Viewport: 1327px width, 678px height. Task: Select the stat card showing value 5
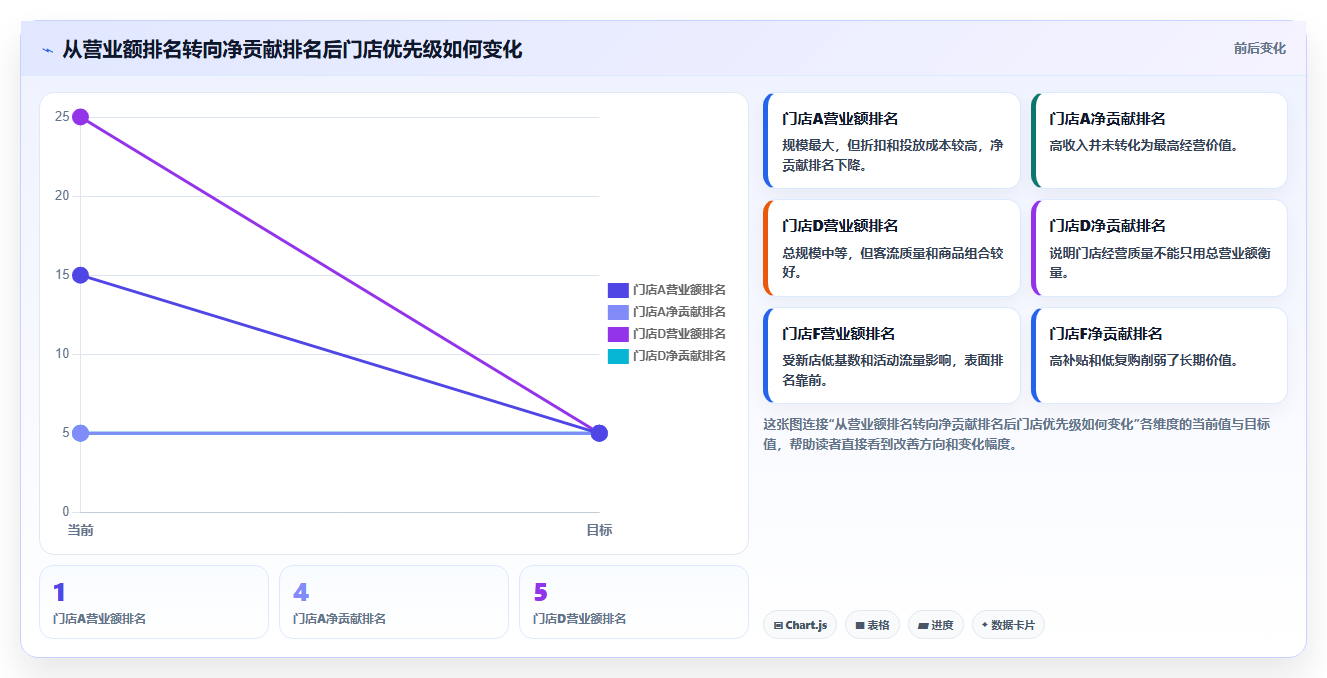634,602
